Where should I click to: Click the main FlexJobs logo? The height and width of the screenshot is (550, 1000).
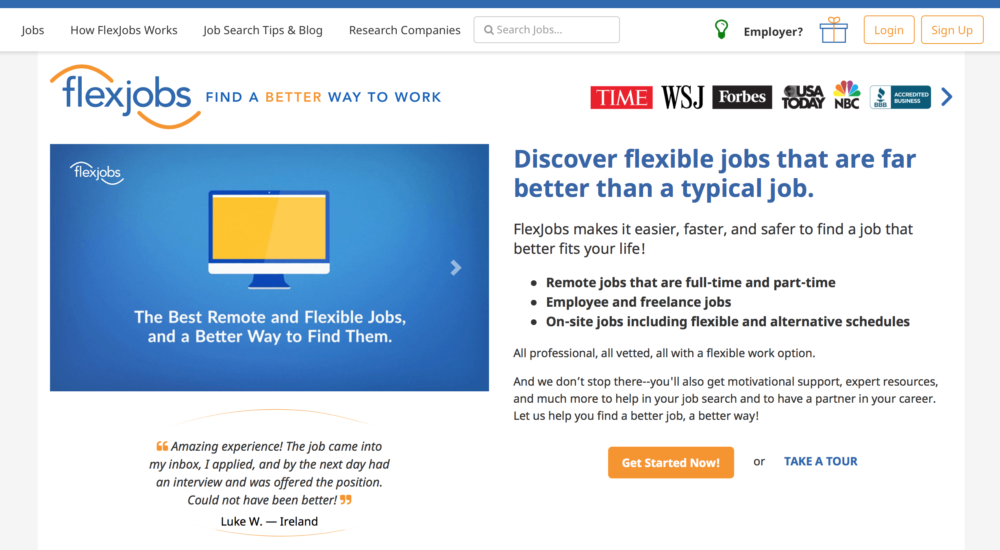[x=126, y=96]
